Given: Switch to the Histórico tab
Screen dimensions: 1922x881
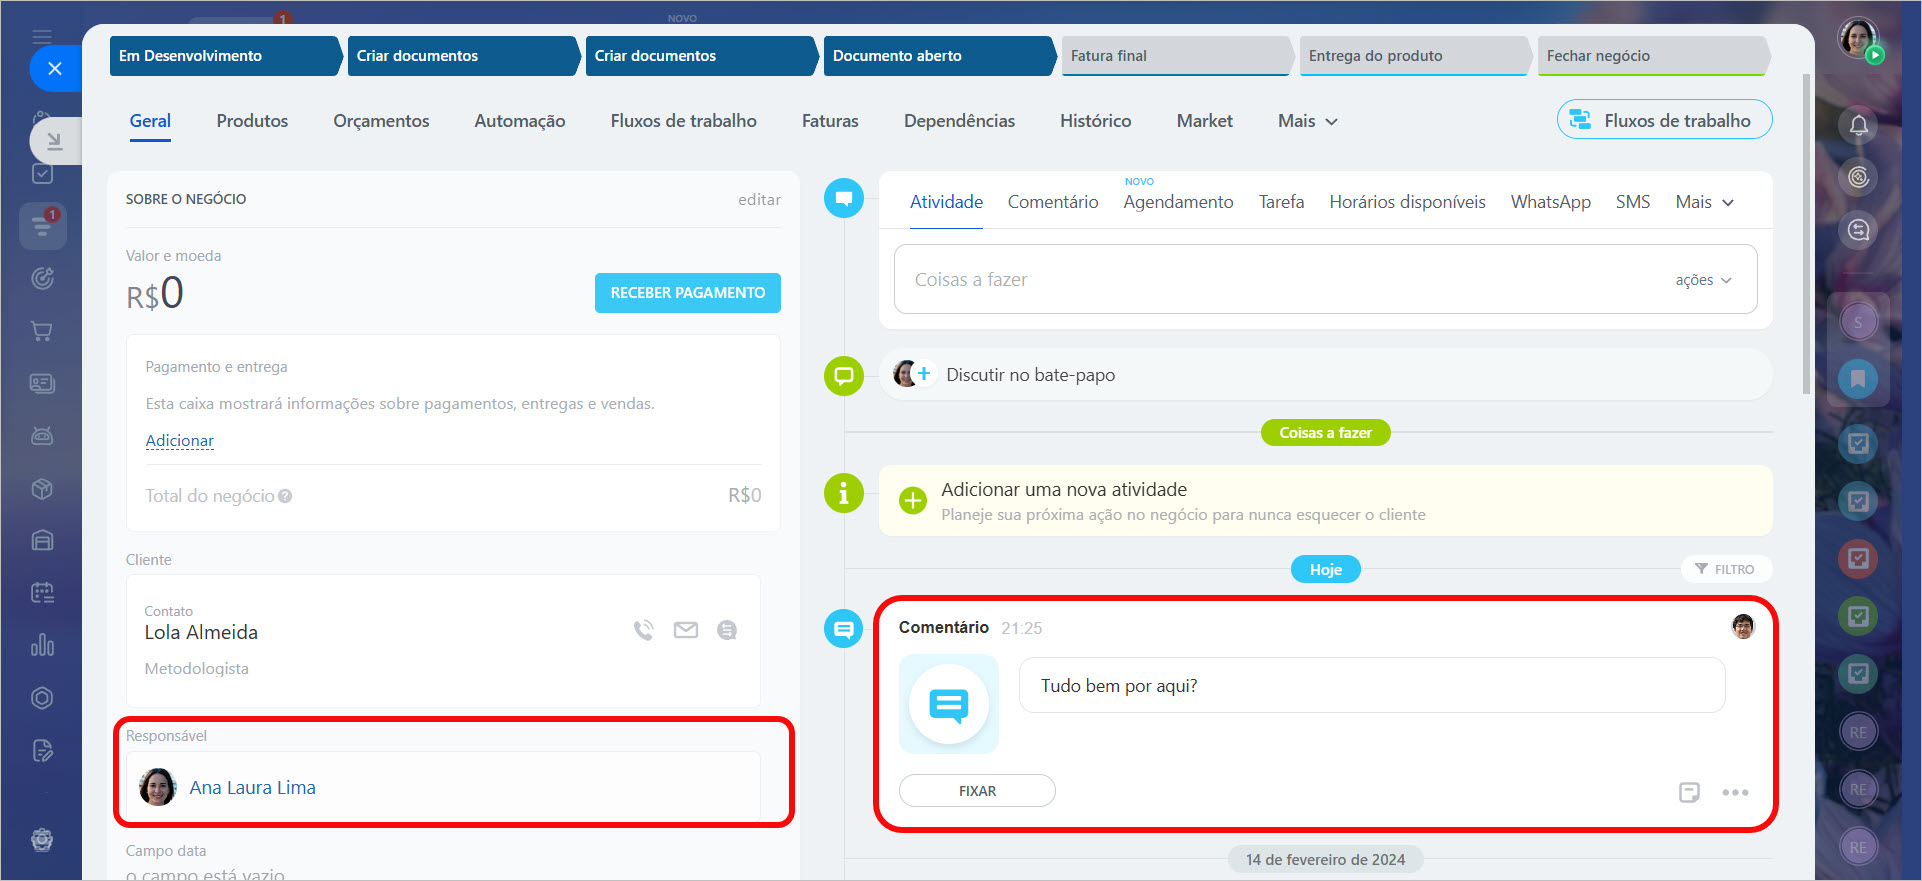Looking at the screenshot, I should pos(1095,121).
